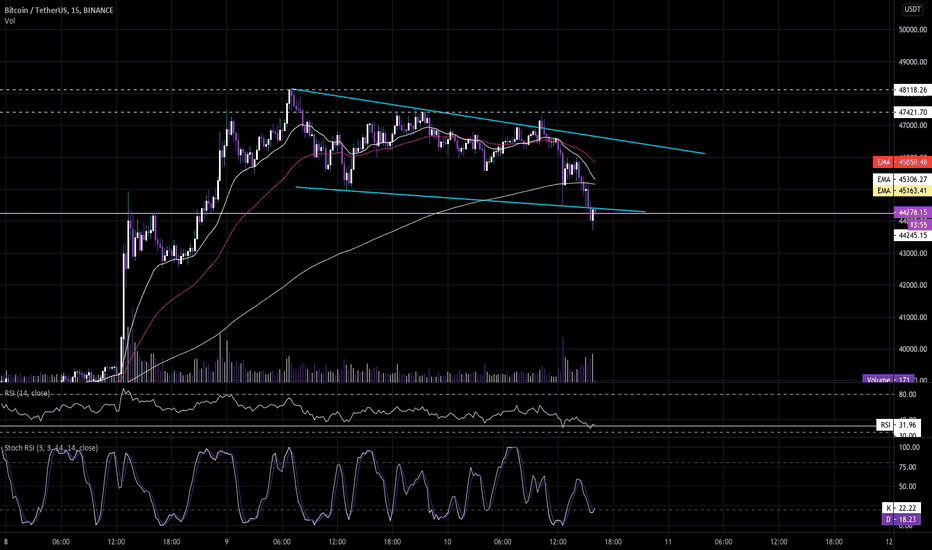The width and height of the screenshot is (932, 550).
Task: Click the Stoch RSI K 22.22 label
Action: [x=901, y=508]
